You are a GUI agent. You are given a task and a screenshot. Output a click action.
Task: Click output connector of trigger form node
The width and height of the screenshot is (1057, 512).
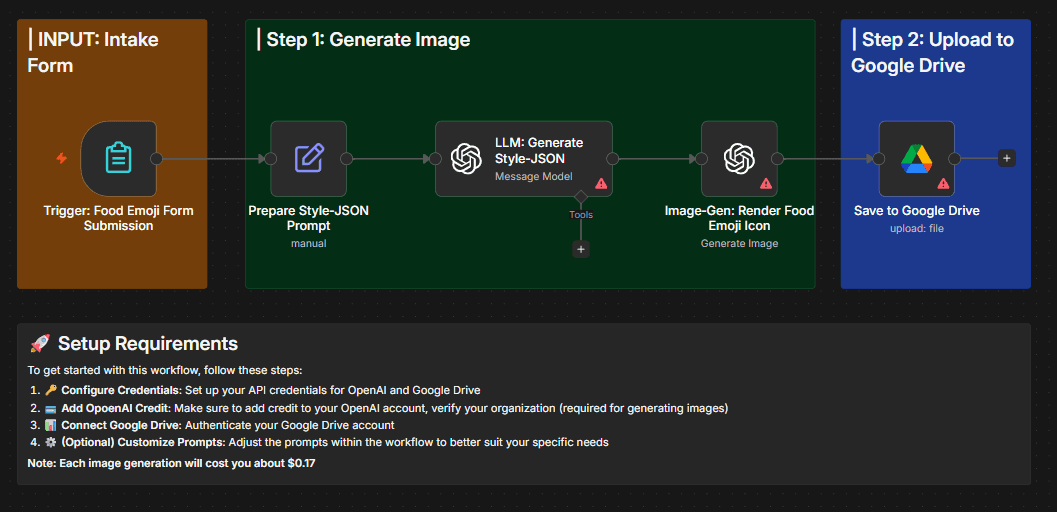coord(156,158)
